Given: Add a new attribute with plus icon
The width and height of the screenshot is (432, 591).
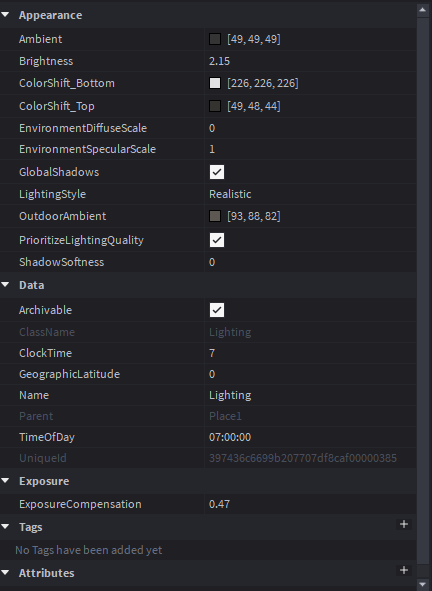Looking at the screenshot, I should tap(404, 570).
